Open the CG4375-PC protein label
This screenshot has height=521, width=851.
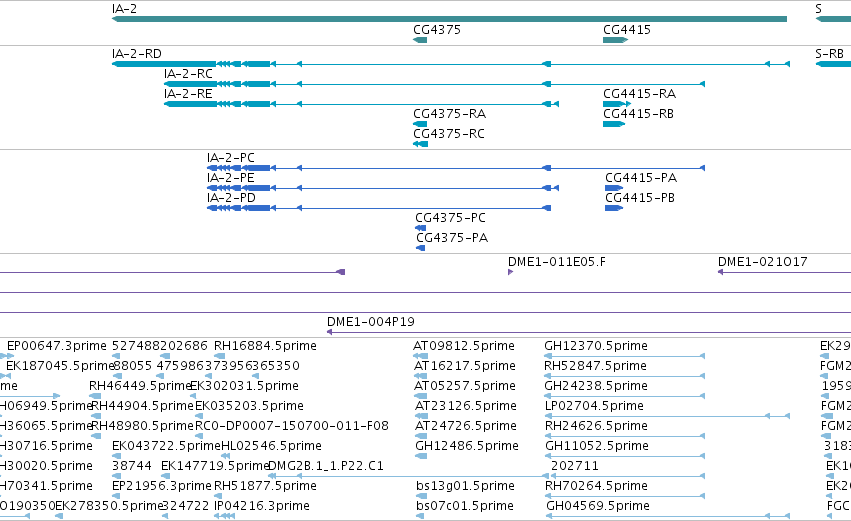click(x=450, y=218)
